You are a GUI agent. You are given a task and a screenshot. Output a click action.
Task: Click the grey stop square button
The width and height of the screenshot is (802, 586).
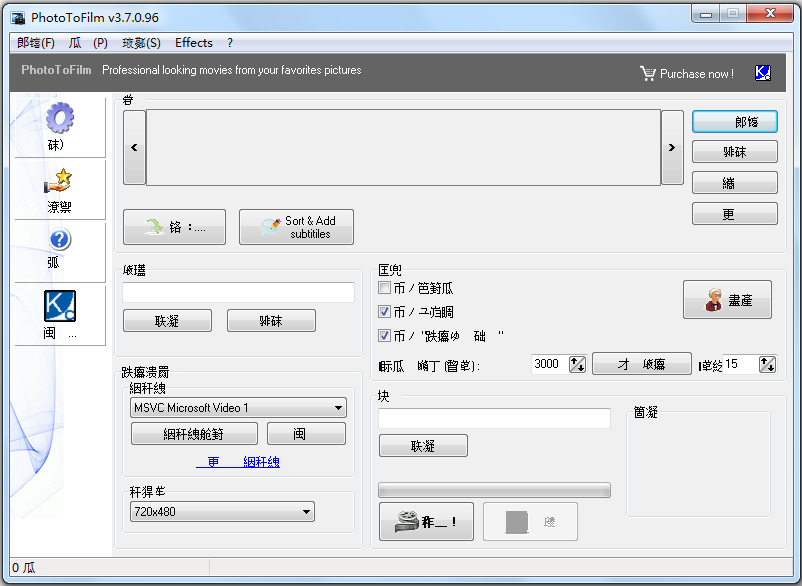(x=530, y=522)
